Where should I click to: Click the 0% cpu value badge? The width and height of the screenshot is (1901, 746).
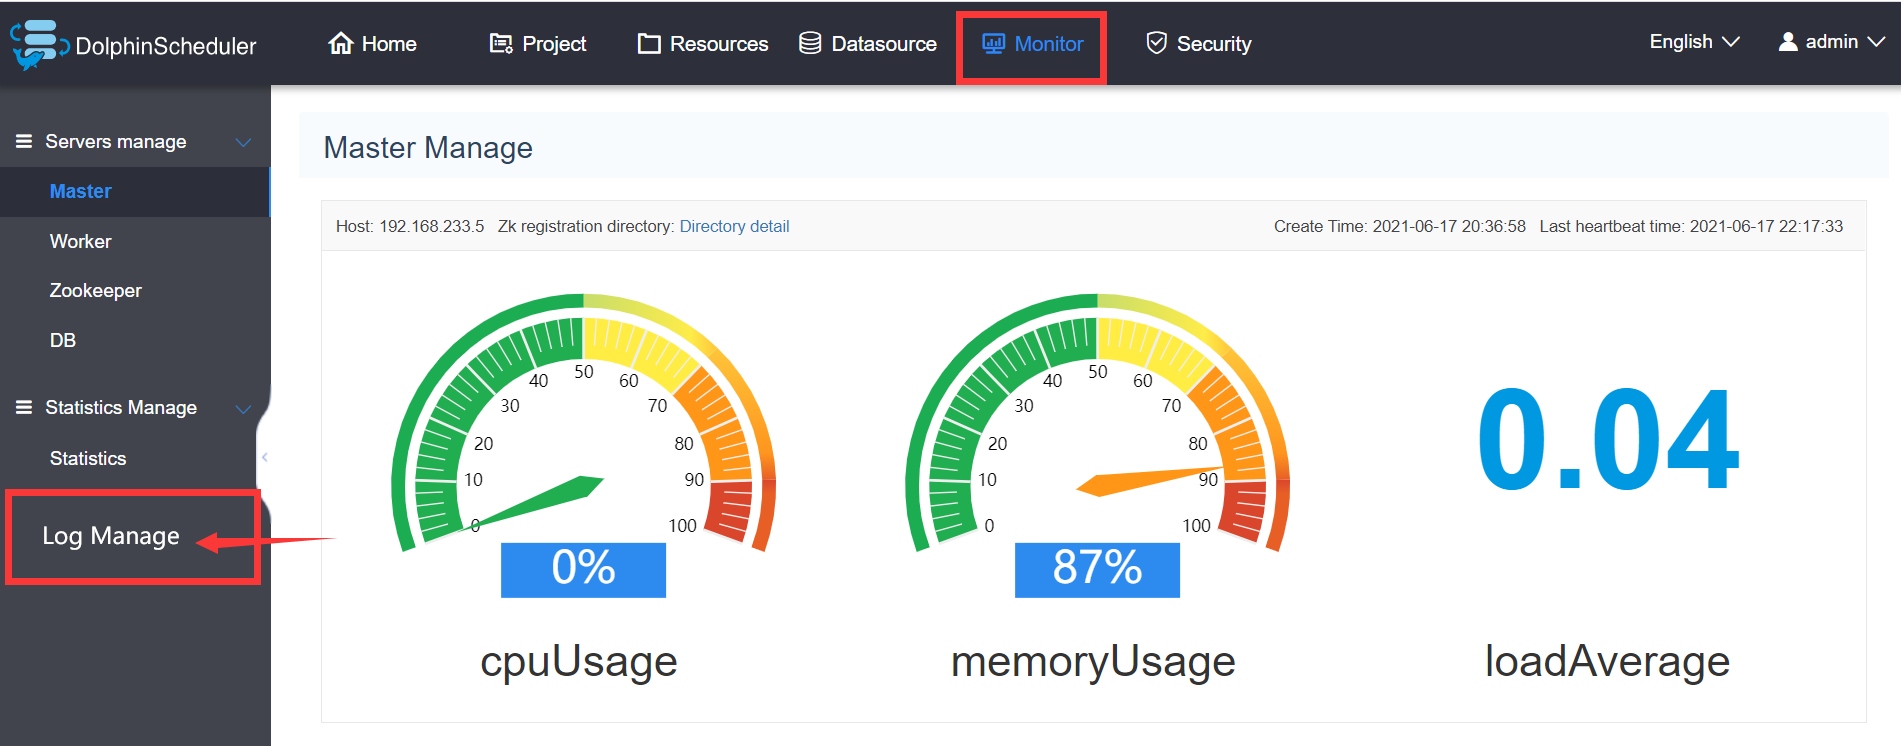[x=583, y=570]
